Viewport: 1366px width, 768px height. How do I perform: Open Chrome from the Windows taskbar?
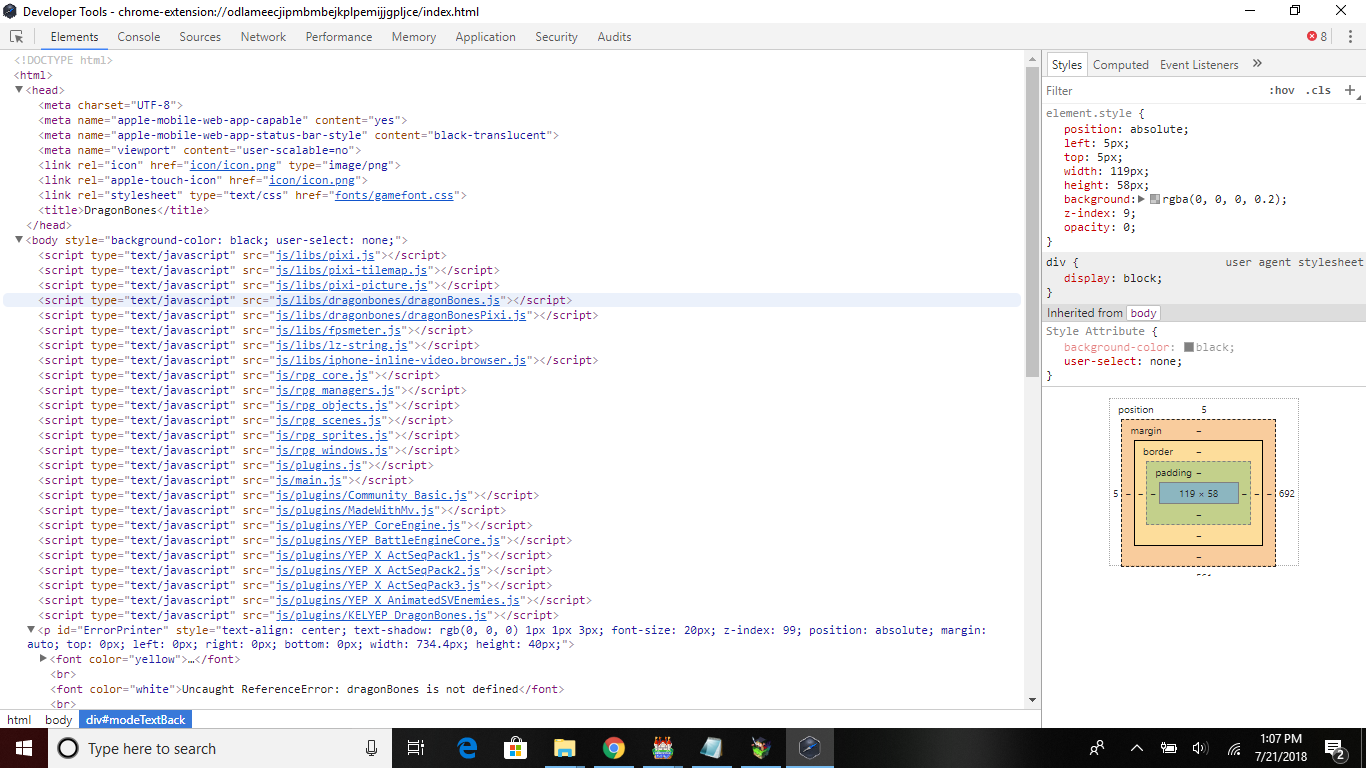614,748
